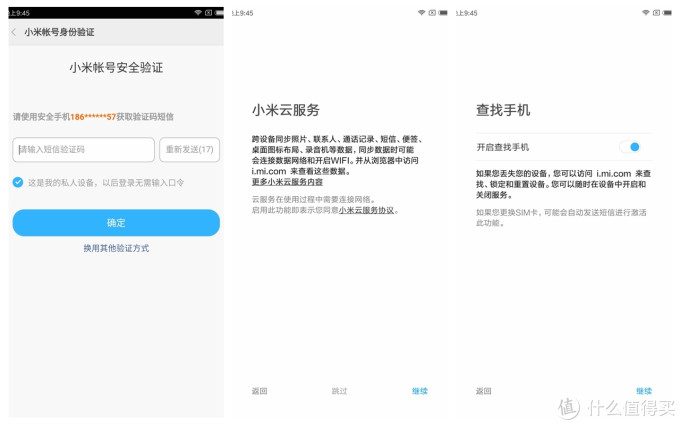Toggle the 开启查找手机 switch
Viewport: 680px width, 425px height.
coord(630,147)
